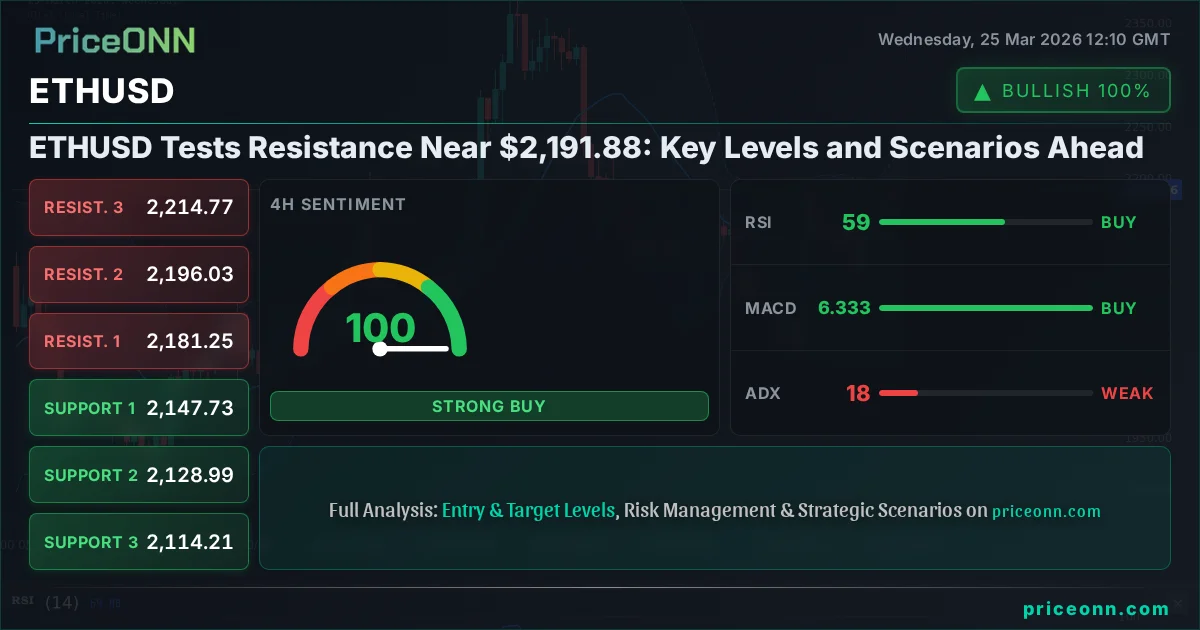Select the ETHUSD symbol heading
Image resolution: width=1200 pixels, height=630 pixels.
(x=101, y=91)
